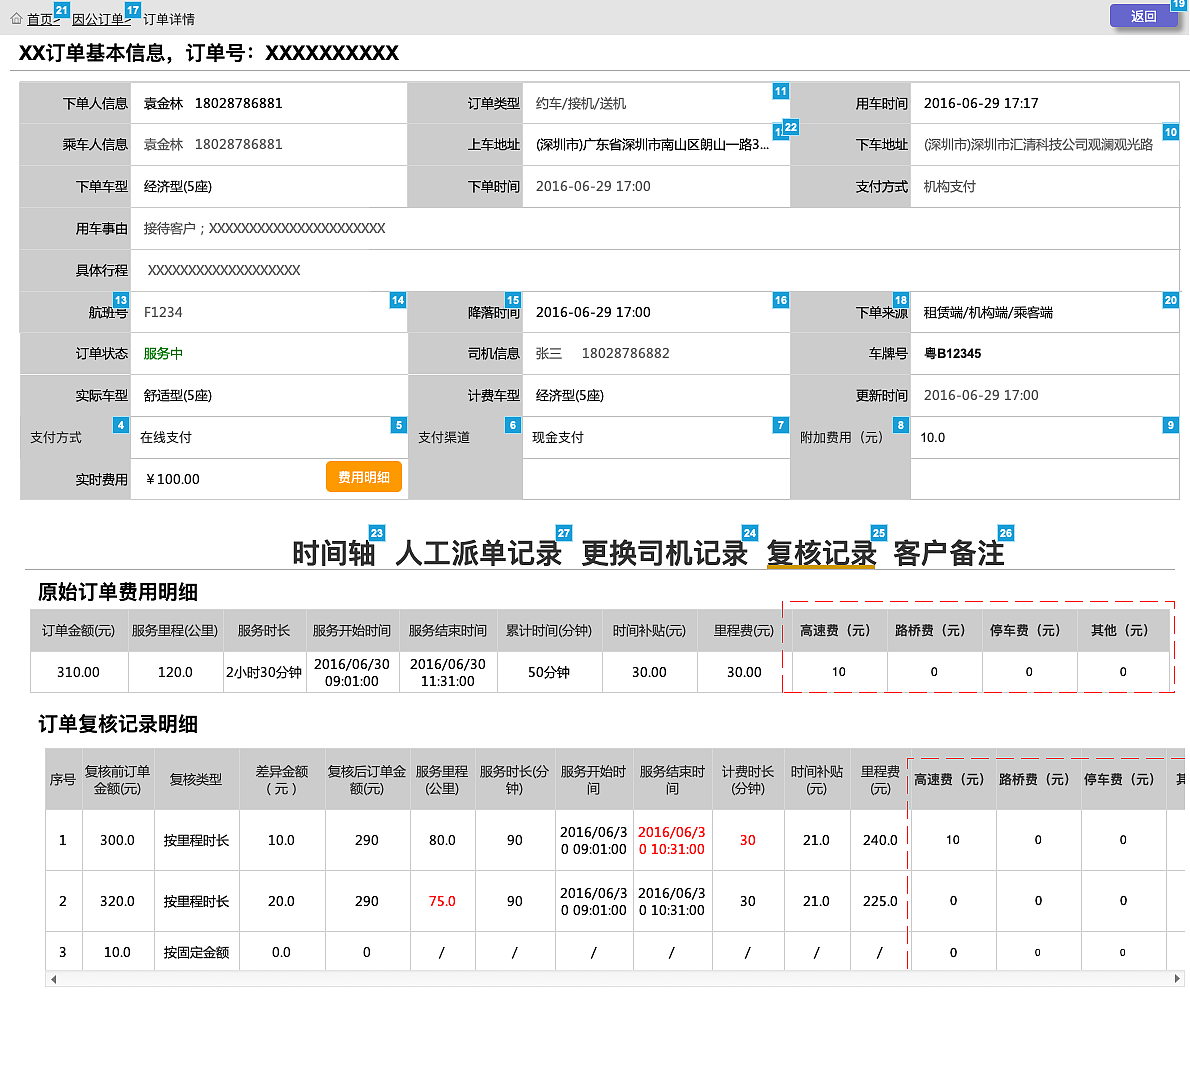Click order source 租赁端/机构端/乘客端
1190x1080 pixels.
(988, 312)
